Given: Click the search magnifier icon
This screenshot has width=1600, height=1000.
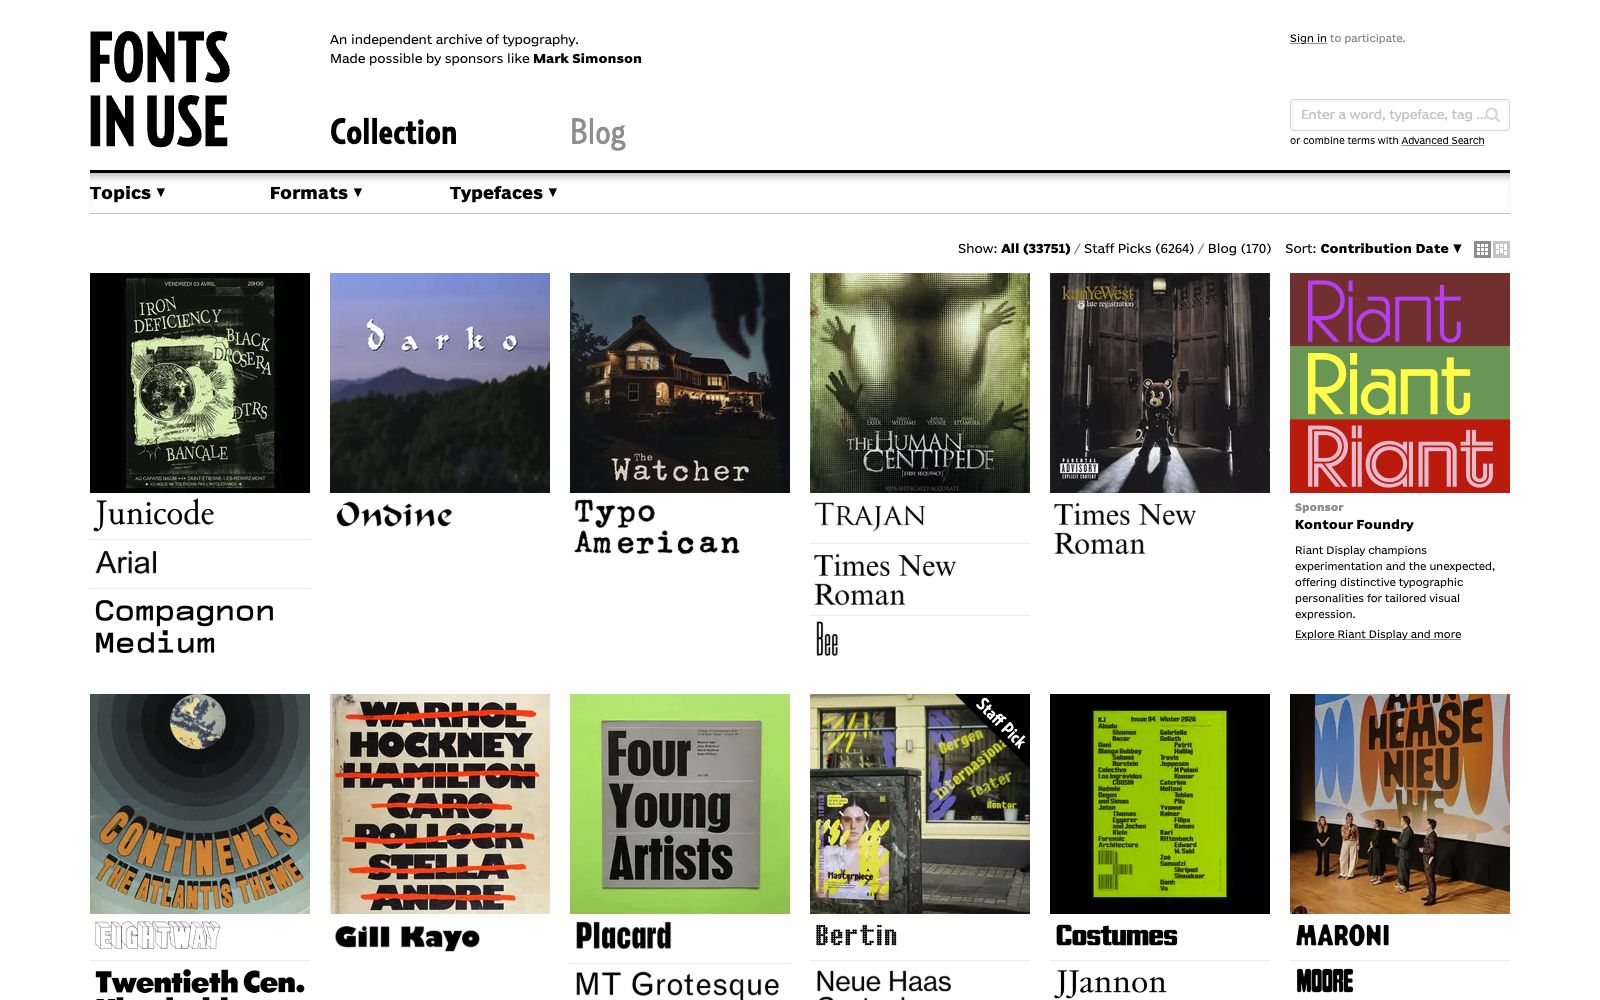Looking at the screenshot, I should coord(1492,115).
